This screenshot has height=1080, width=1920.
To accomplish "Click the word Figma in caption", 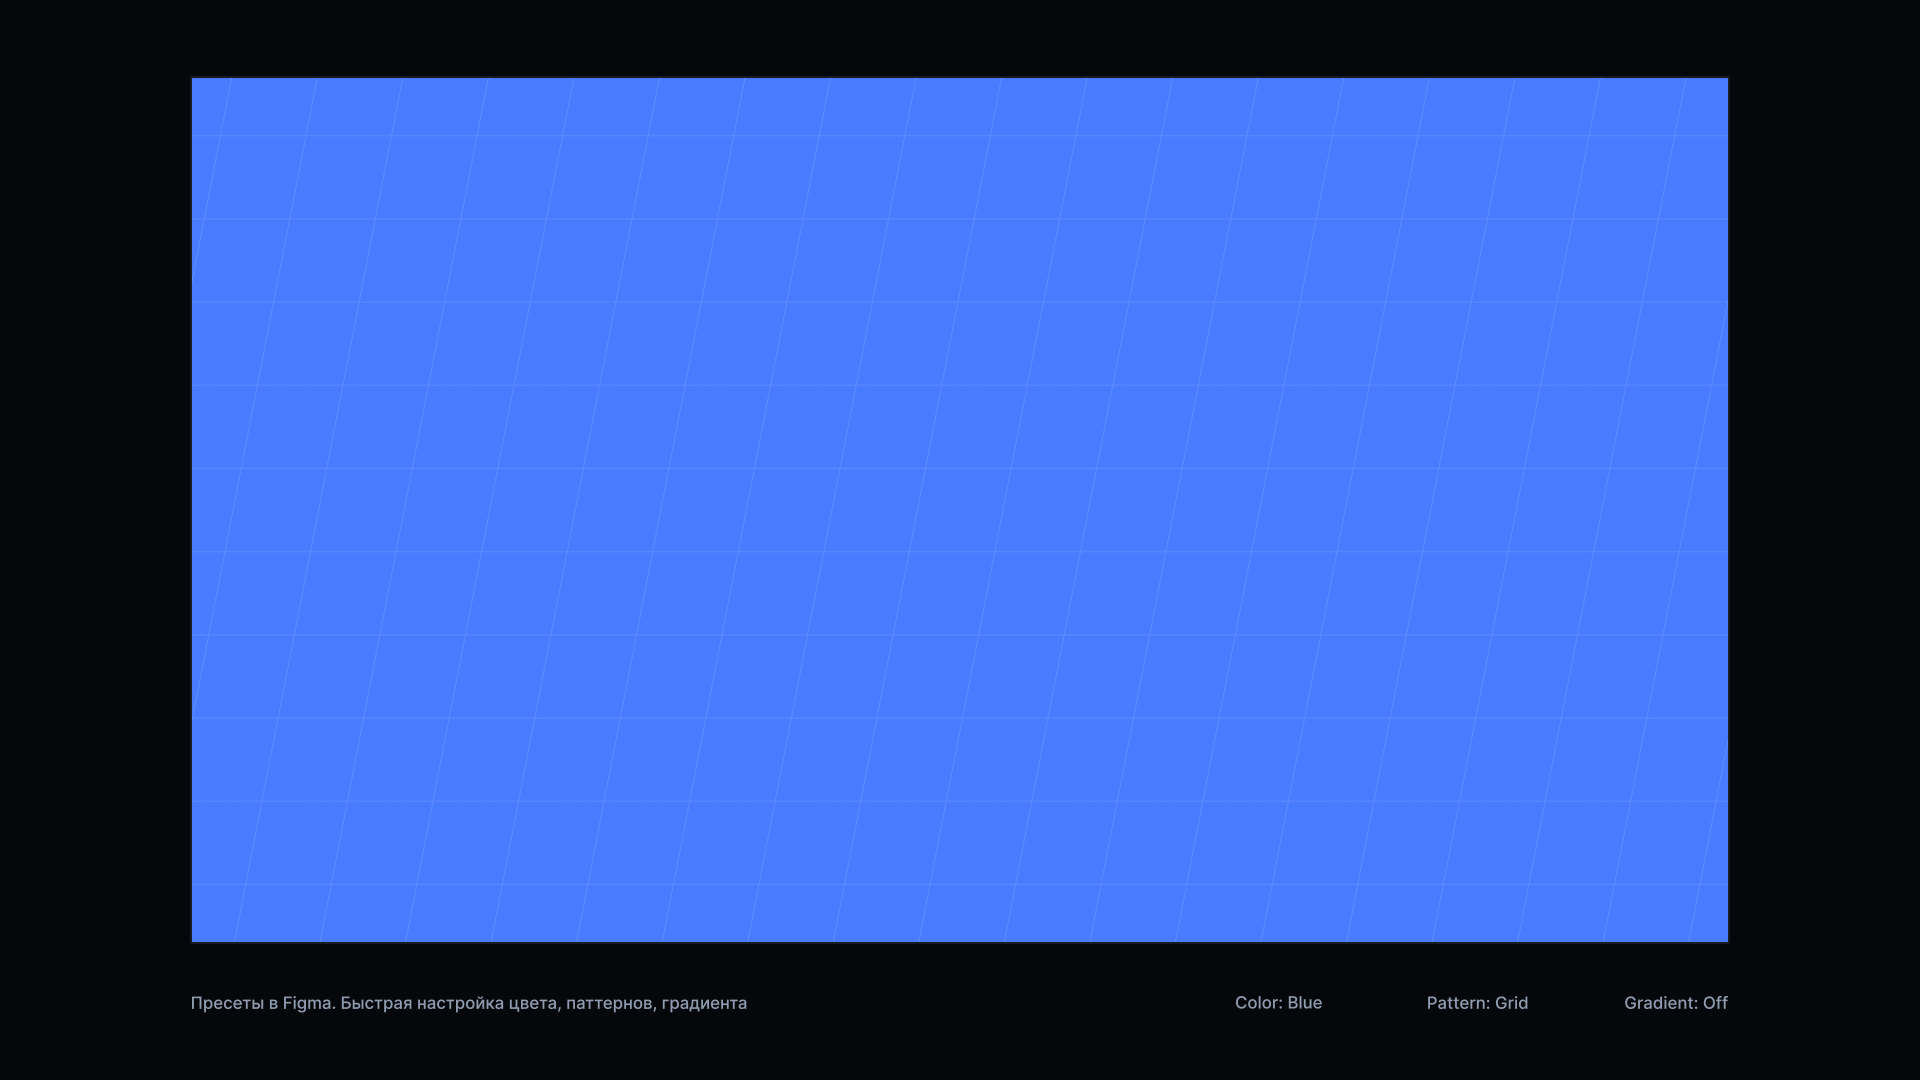I will [x=307, y=1003].
